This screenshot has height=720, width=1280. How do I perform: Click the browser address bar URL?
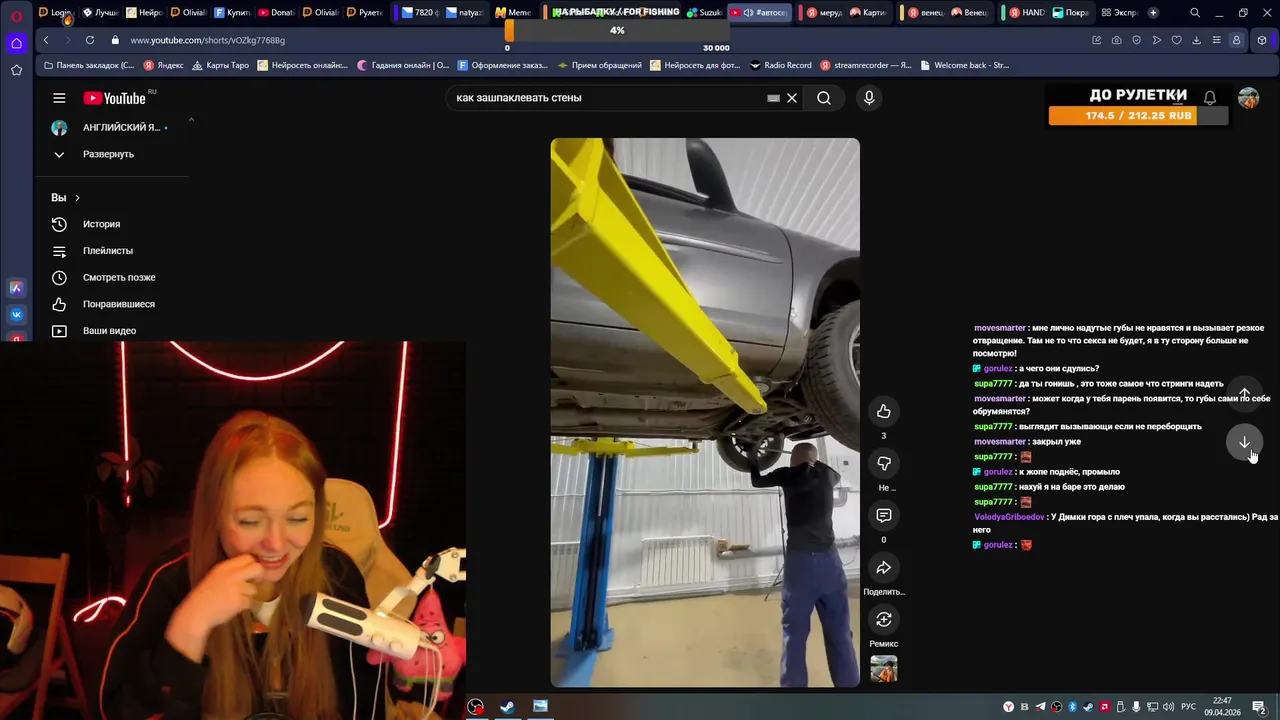click(207, 40)
